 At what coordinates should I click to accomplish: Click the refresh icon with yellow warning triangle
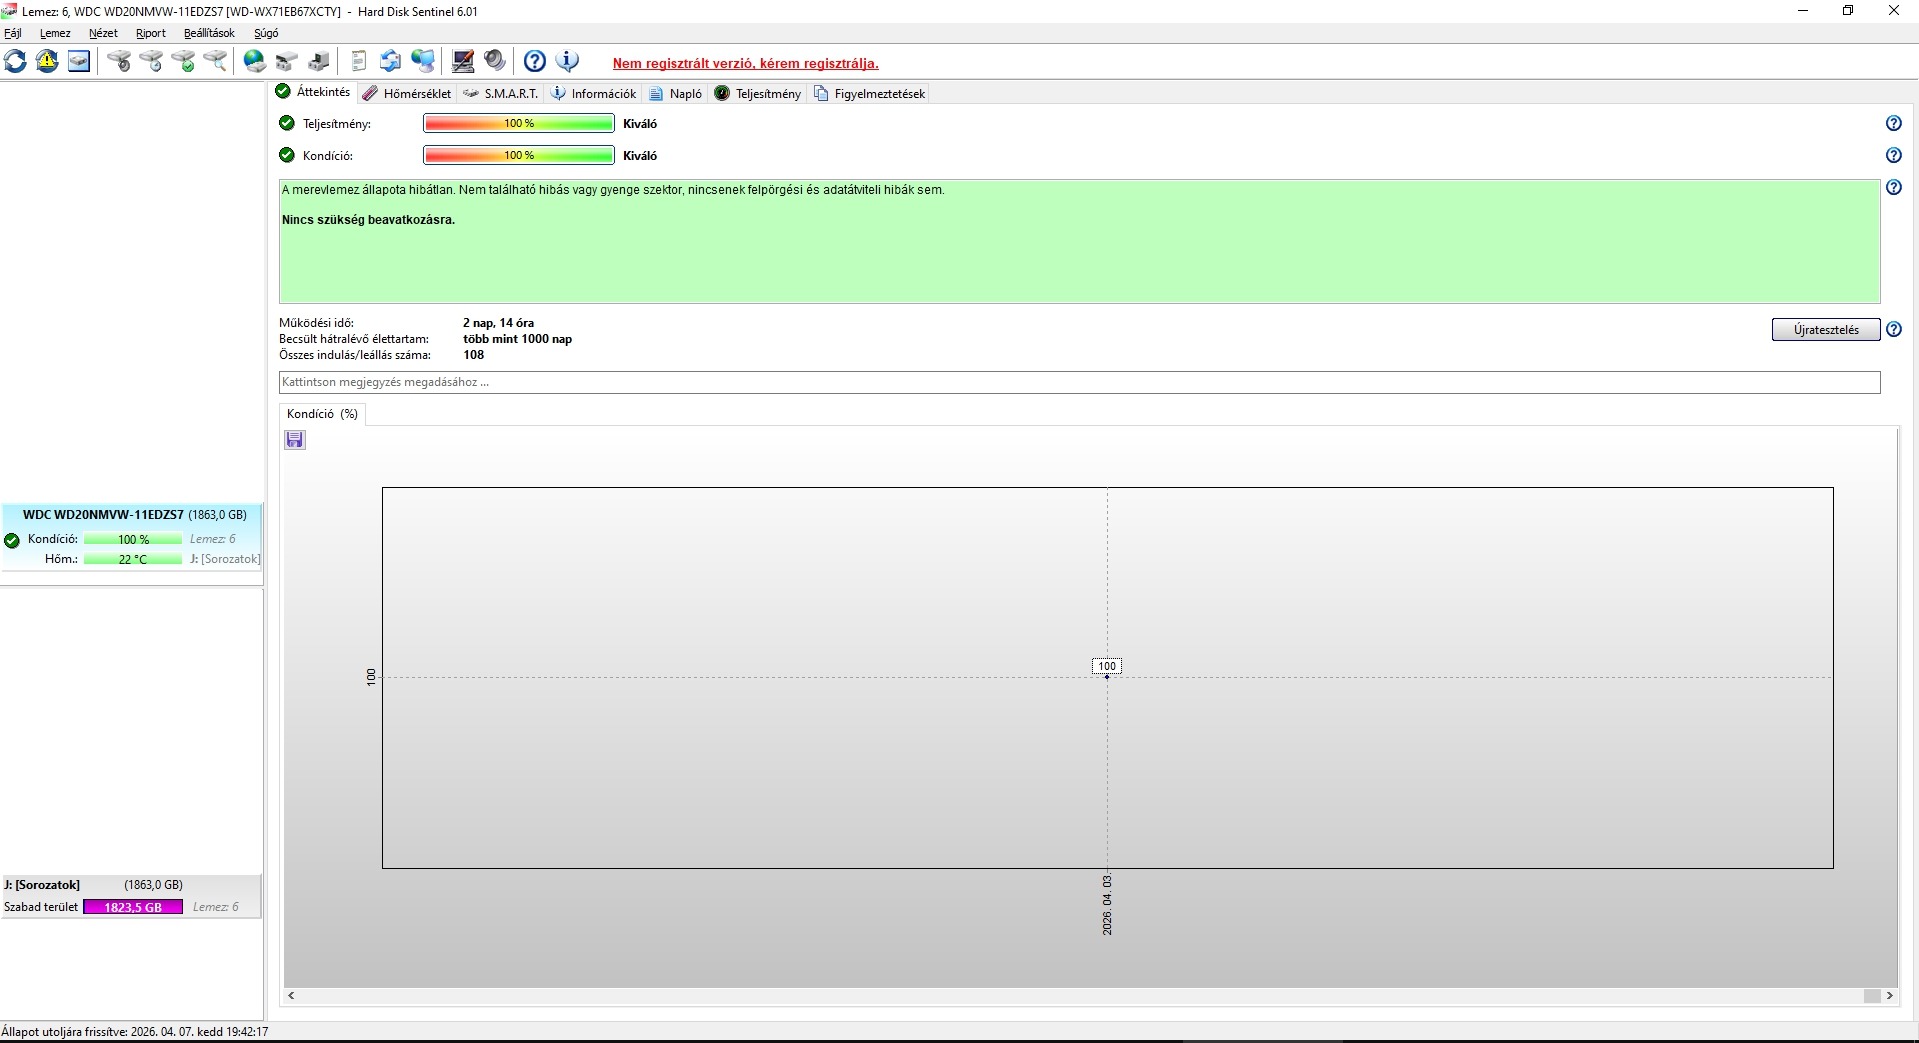47,62
